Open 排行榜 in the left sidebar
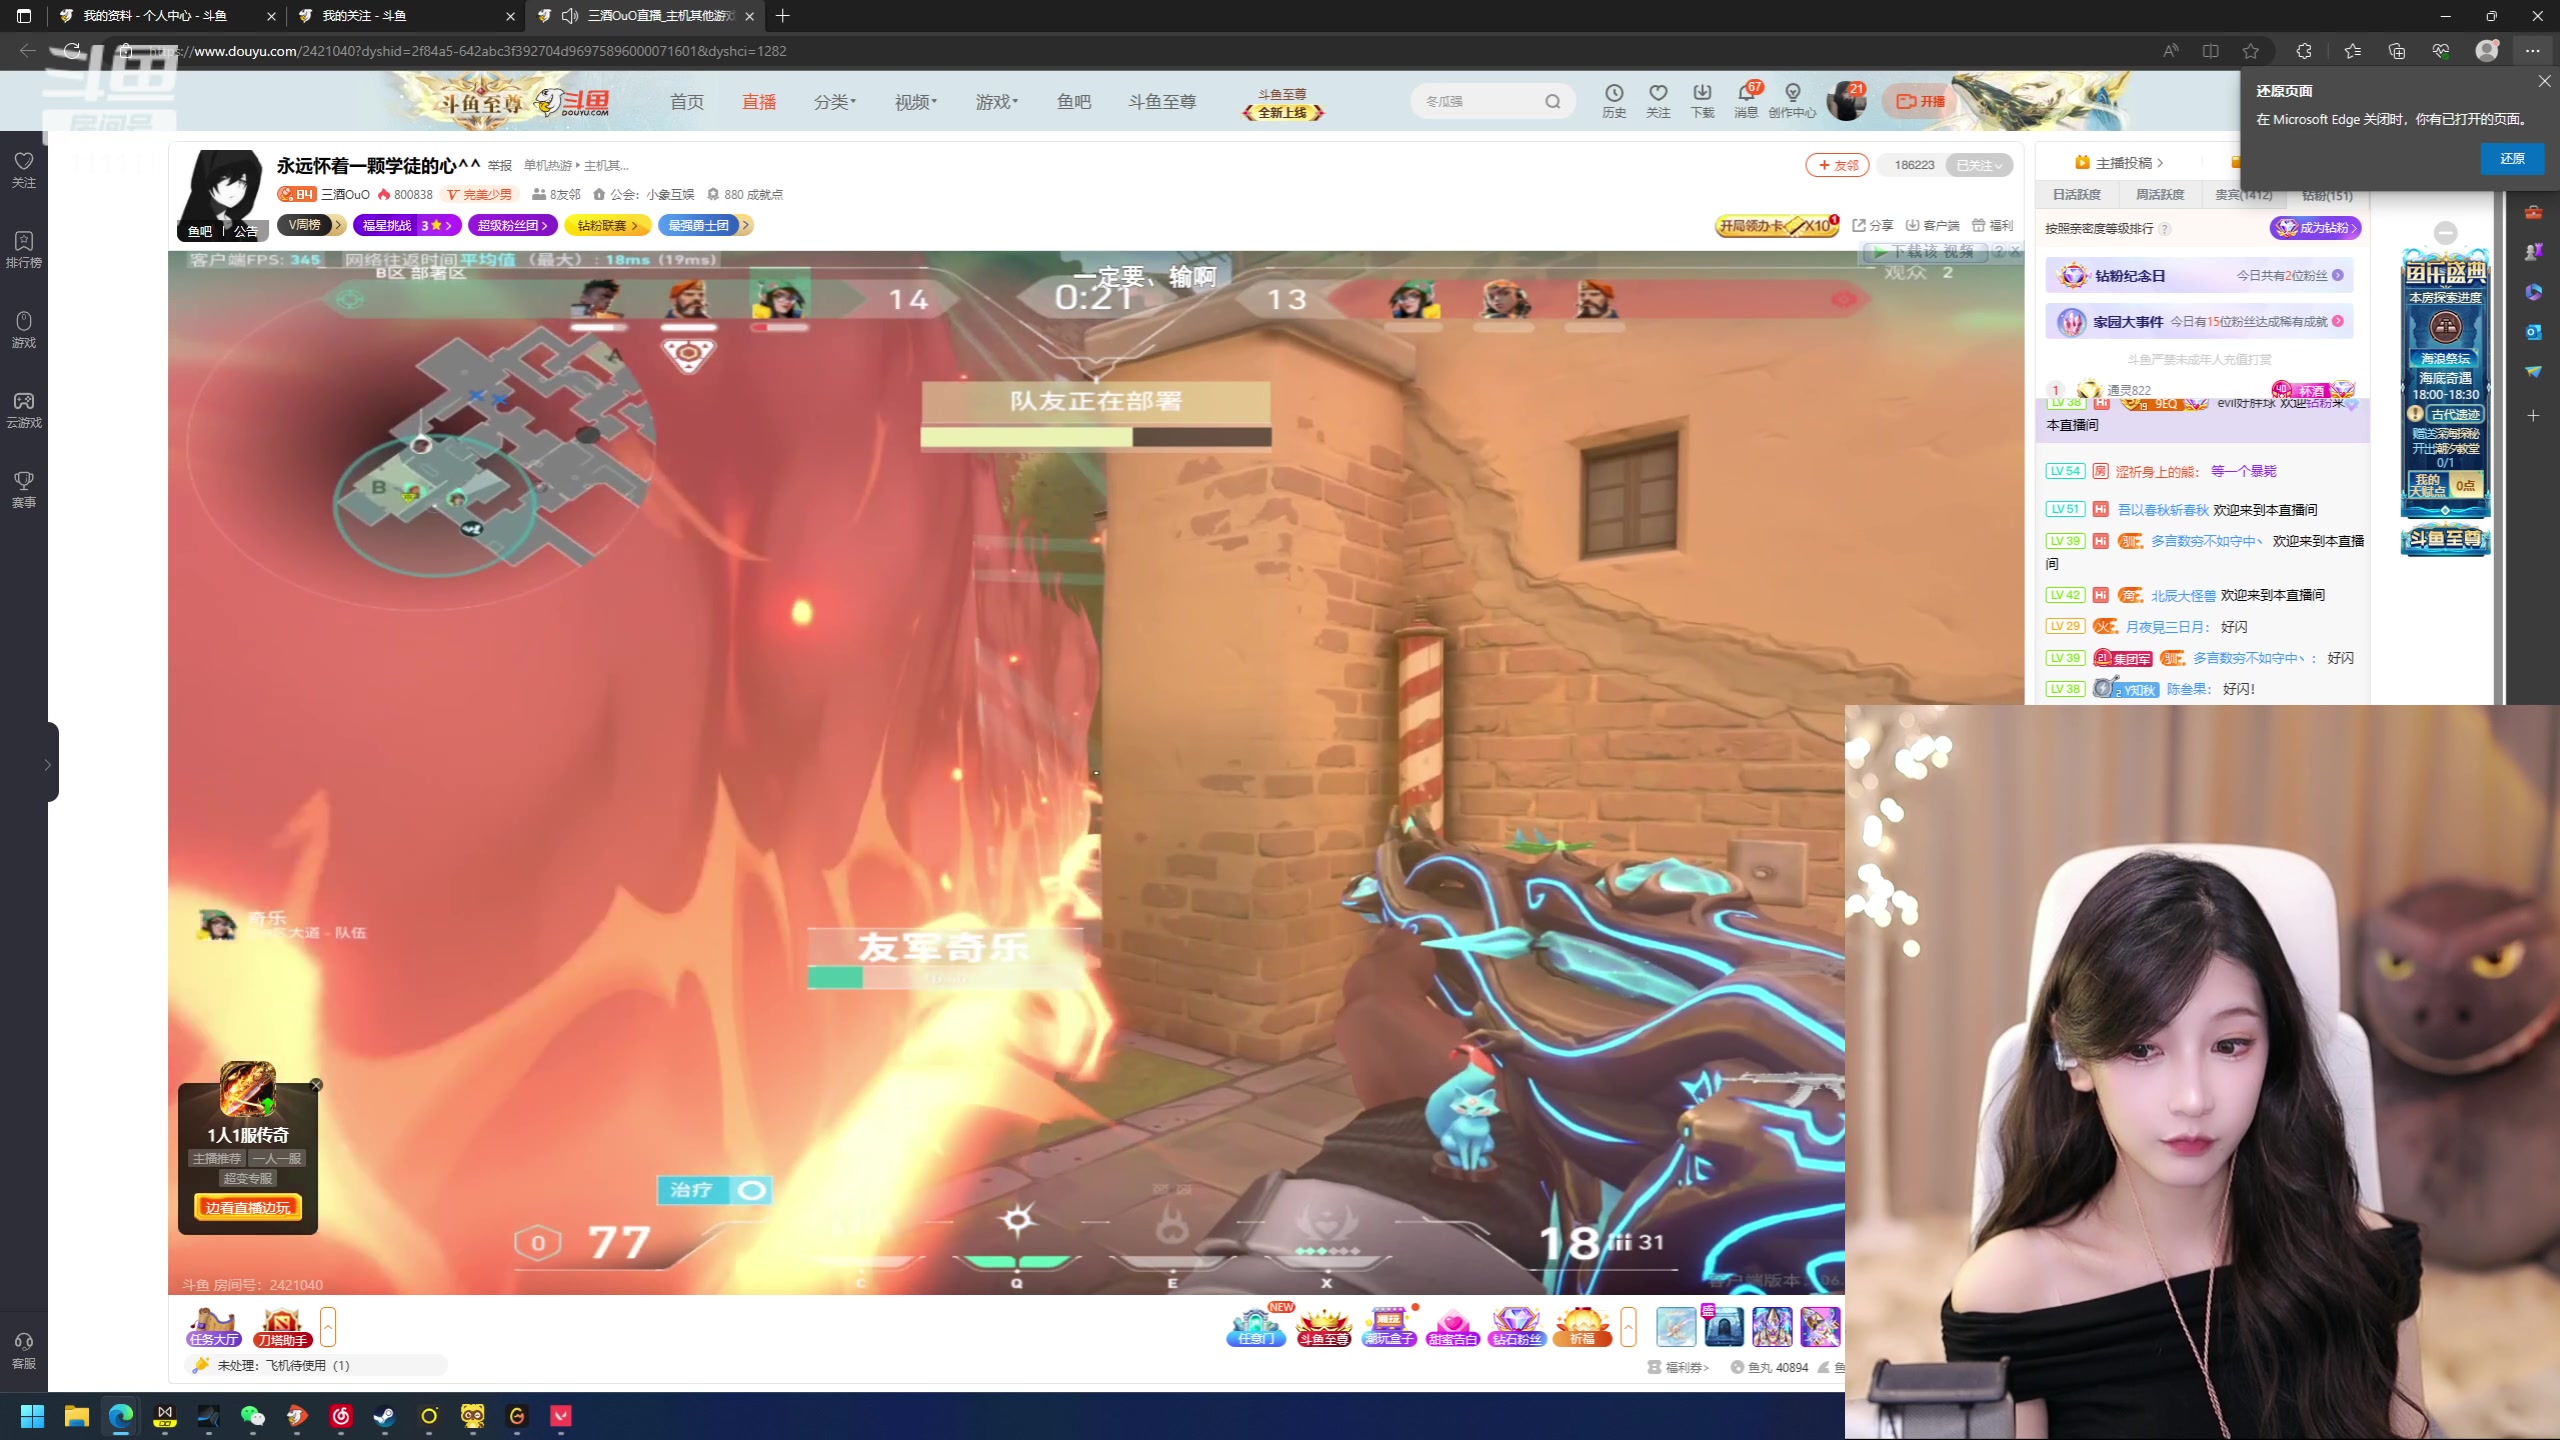The width and height of the screenshot is (2560, 1440). (x=24, y=249)
